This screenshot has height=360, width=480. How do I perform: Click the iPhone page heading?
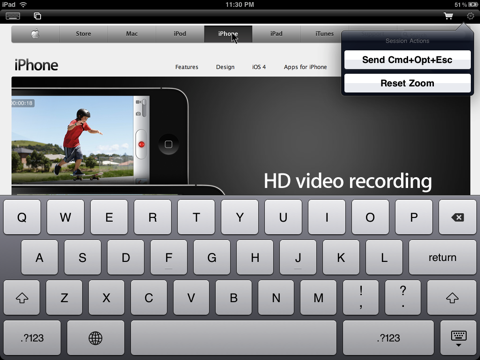coord(36,65)
